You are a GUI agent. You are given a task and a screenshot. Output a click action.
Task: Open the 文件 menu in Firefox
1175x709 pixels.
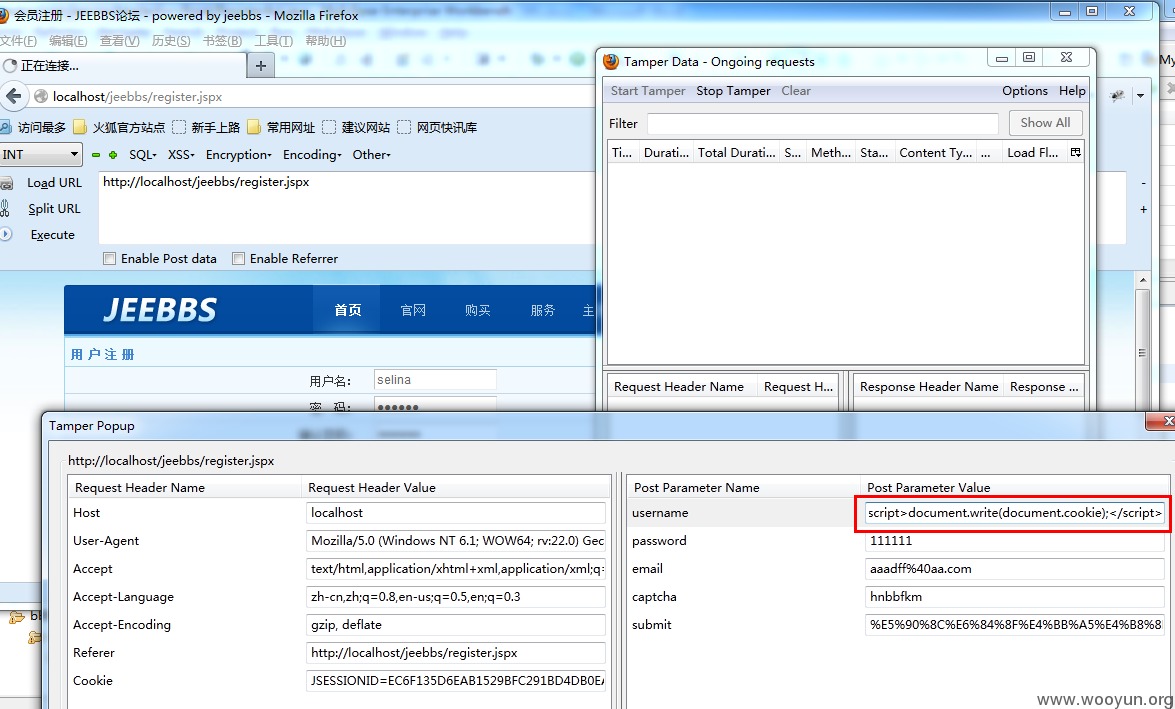(x=18, y=40)
